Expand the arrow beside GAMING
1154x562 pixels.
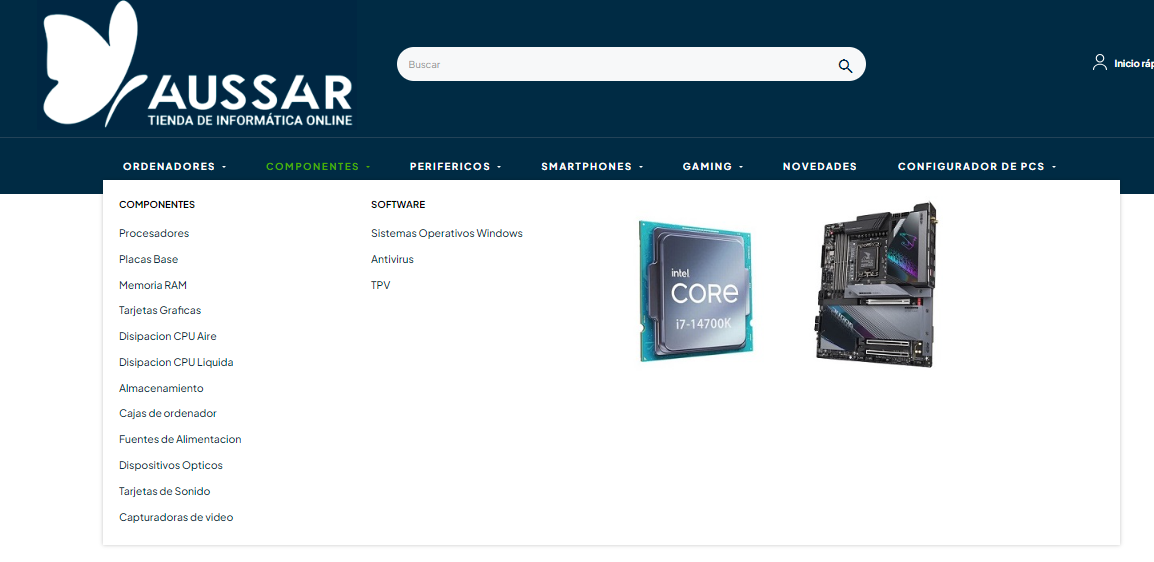coord(741,167)
